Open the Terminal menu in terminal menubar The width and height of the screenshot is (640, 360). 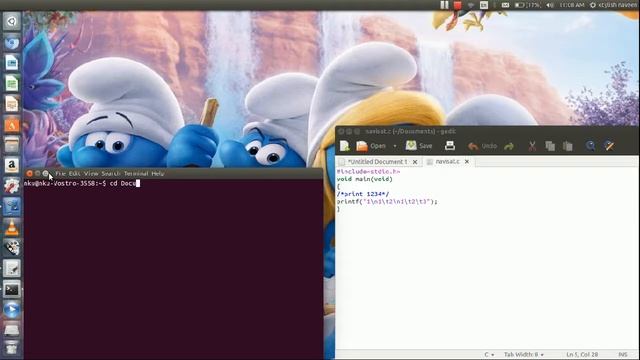pos(136,173)
